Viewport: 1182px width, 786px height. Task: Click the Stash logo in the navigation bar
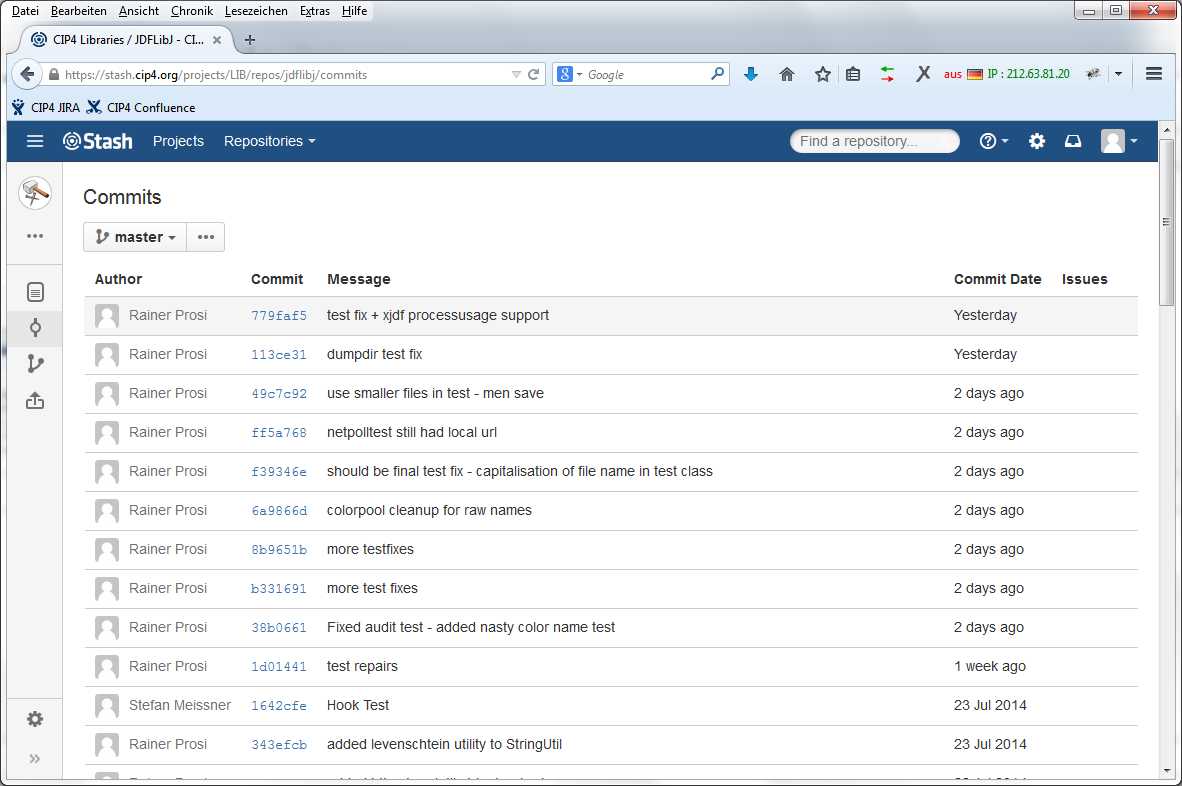[x=97, y=141]
